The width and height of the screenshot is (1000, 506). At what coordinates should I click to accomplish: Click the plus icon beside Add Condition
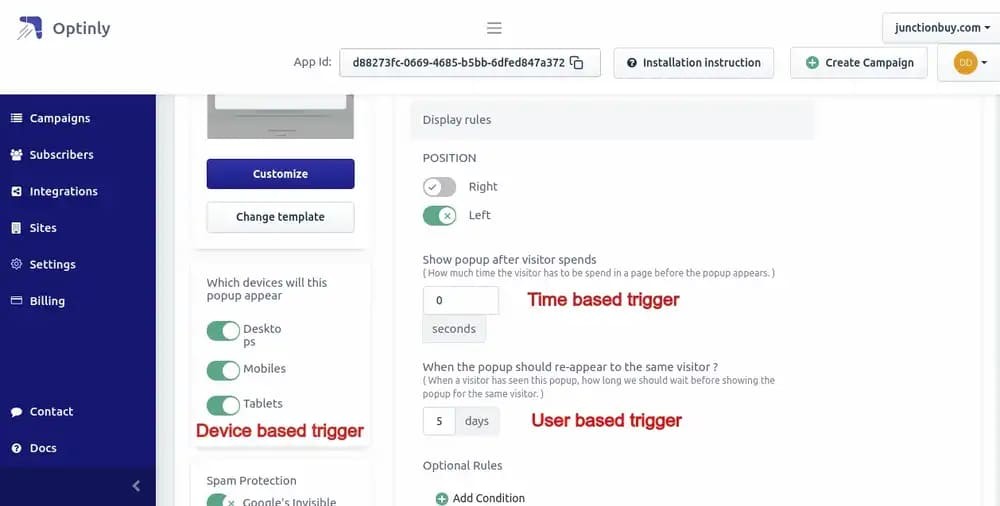point(442,498)
